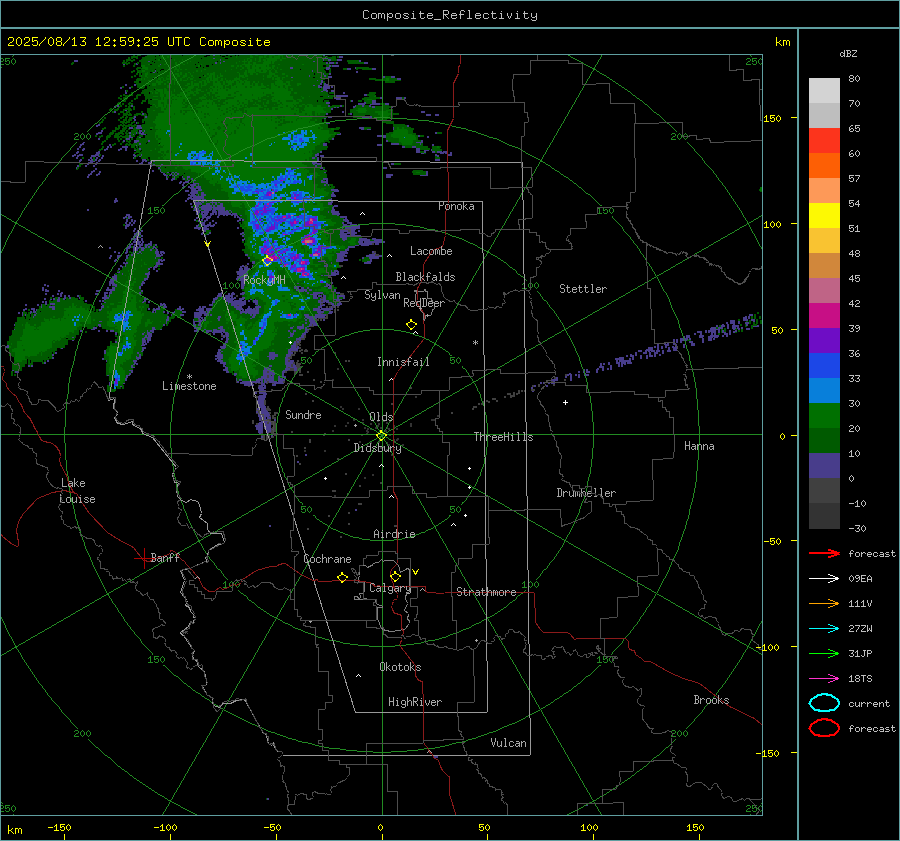
Task: Click the red forecast arrow in legend
Action: (x=824, y=553)
